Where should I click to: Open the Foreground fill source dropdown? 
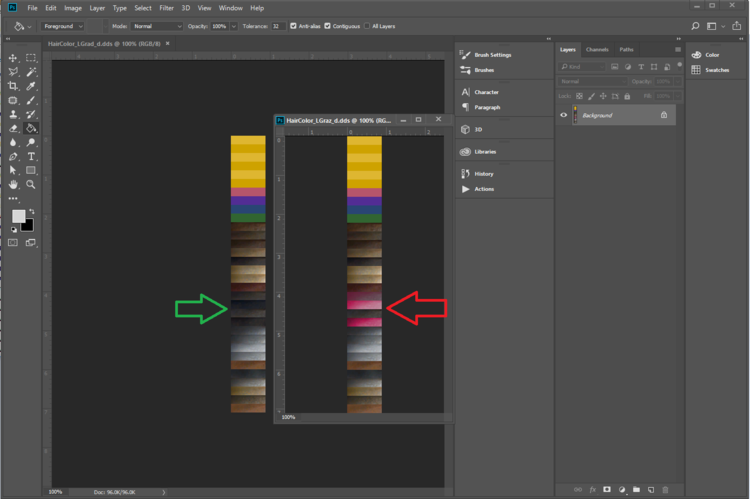pyautogui.click(x=63, y=26)
